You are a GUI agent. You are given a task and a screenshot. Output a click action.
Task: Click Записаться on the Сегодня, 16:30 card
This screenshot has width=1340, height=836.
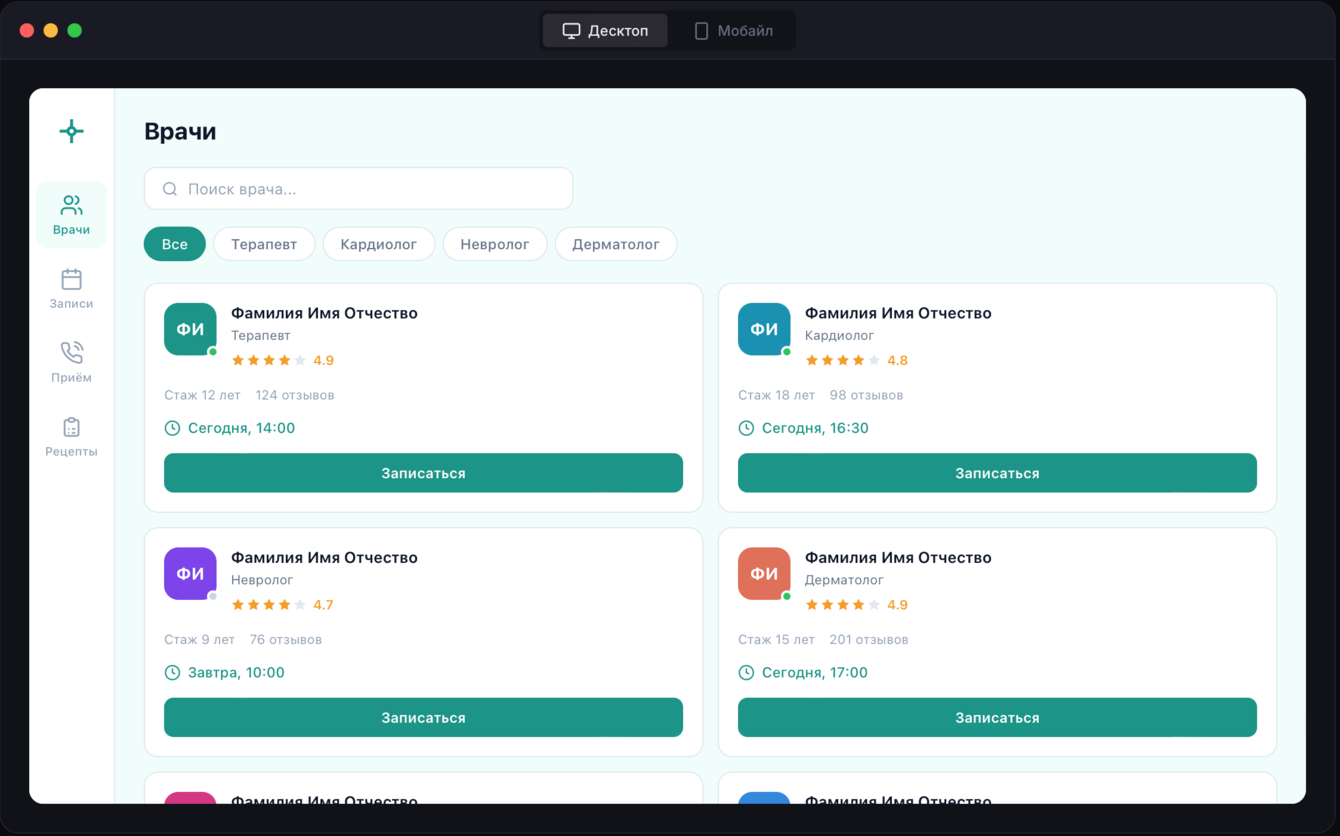pyautogui.click(x=997, y=473)
